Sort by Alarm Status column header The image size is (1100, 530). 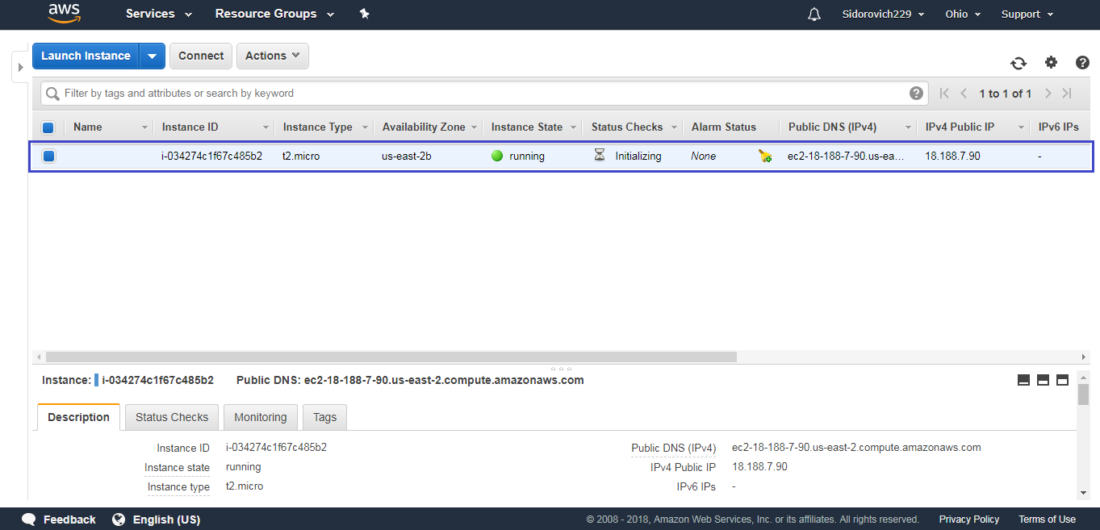724,127
